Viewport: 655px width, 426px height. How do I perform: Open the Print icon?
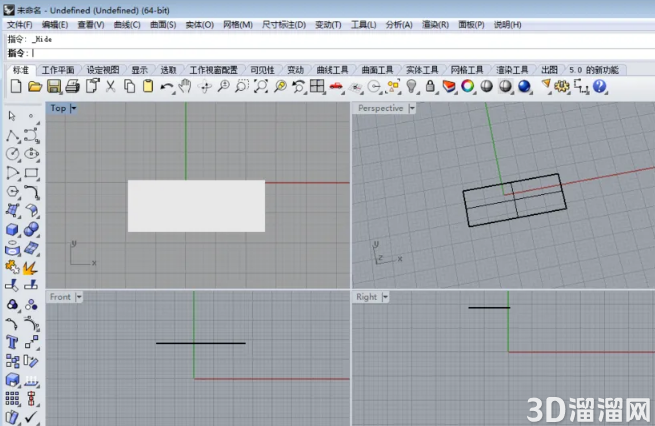tap(73, 86)
